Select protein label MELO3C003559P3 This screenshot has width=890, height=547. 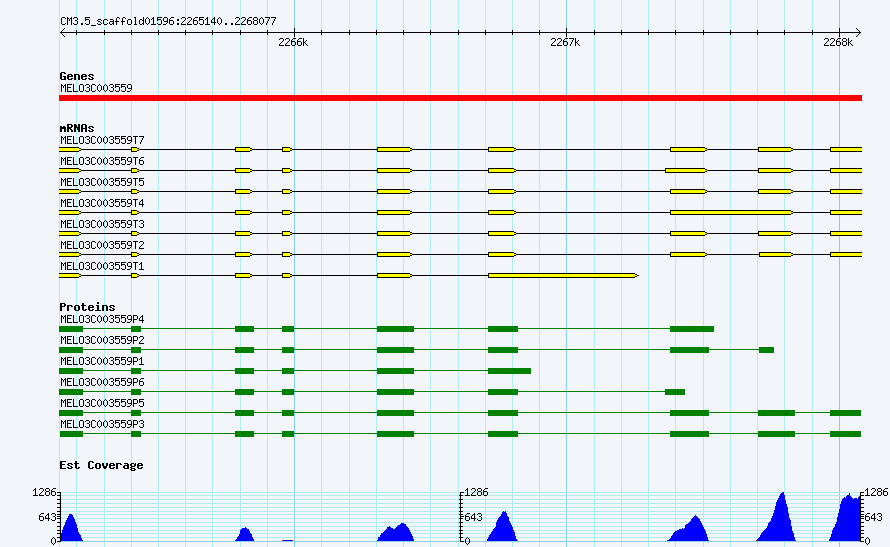coord(102,424)
